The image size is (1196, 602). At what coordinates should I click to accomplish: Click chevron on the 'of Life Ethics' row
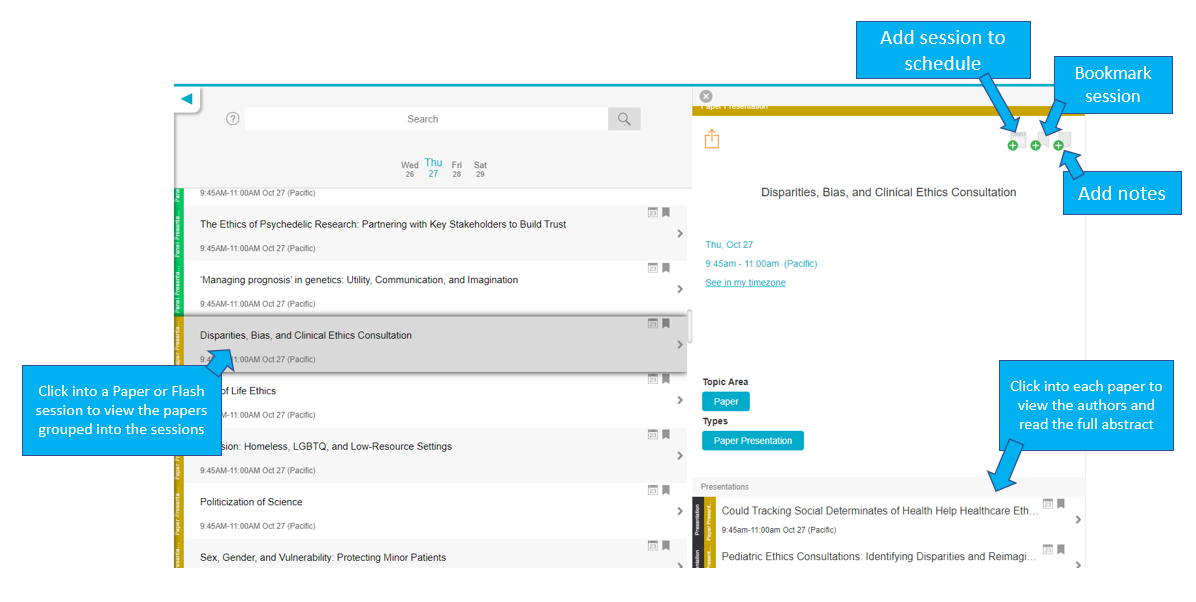coord(680,400)
